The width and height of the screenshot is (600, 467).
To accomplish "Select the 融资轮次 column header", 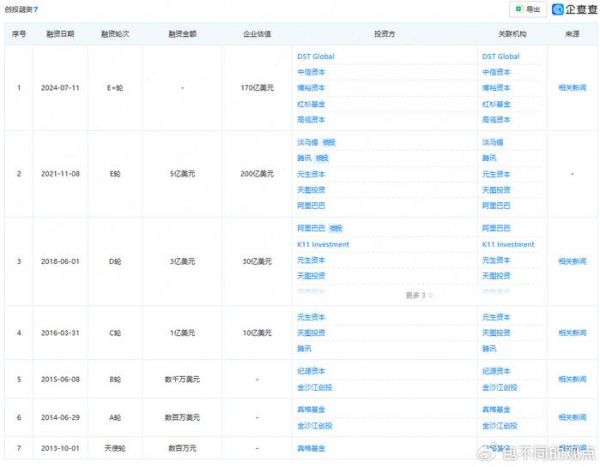I will coord(115,34).
